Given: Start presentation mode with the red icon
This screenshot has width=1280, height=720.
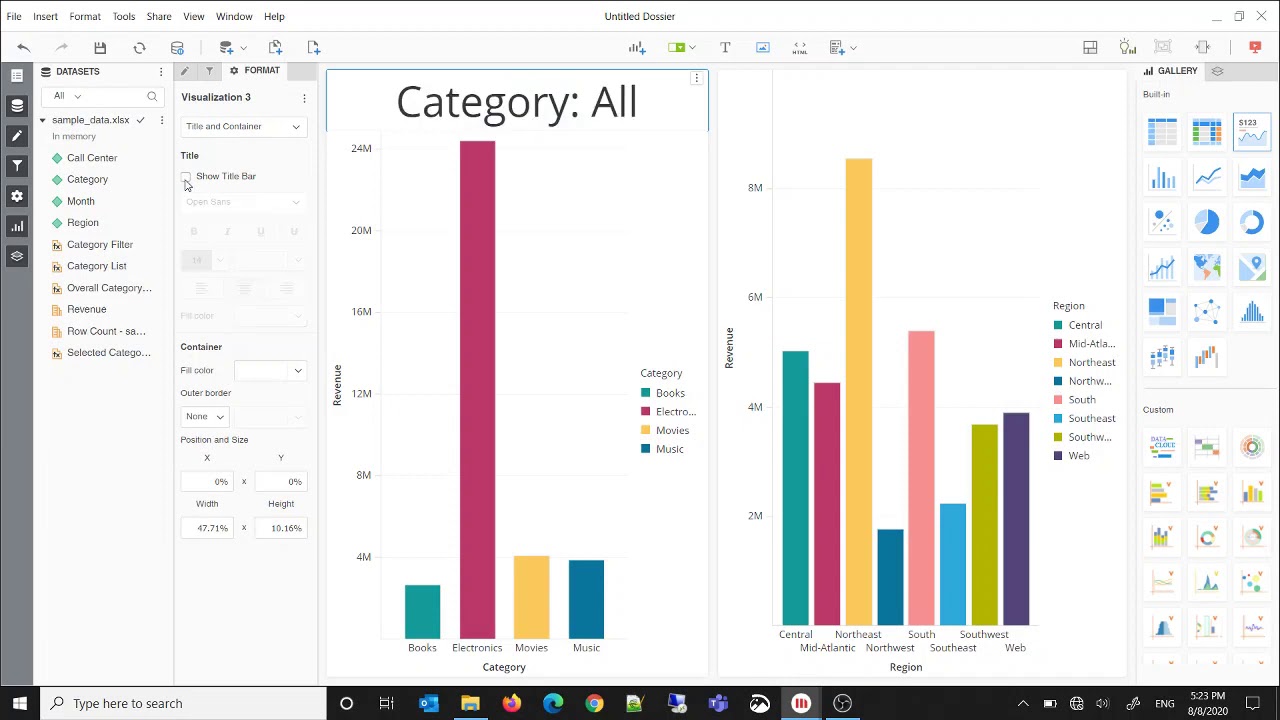Looking at the screenshot, I should tap(1255, 47).
